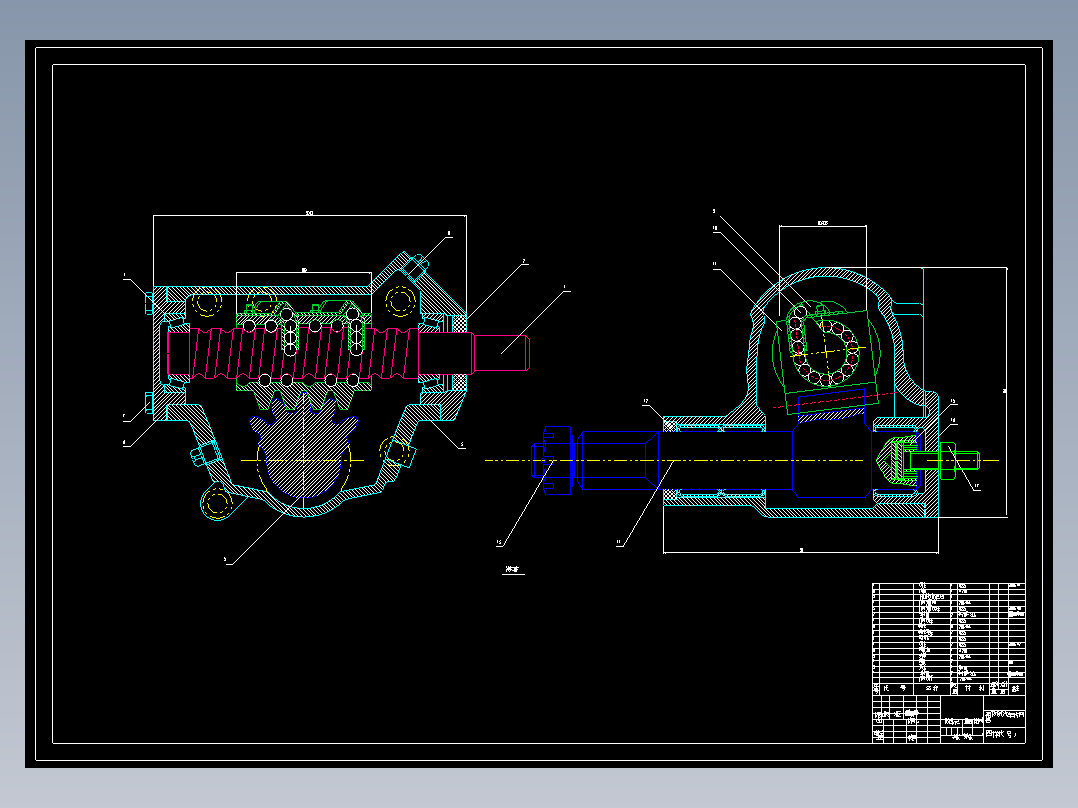Screen dimensions: 1078x808
Task: Select the underlined note label below the views
Action: tap(513, 569)
